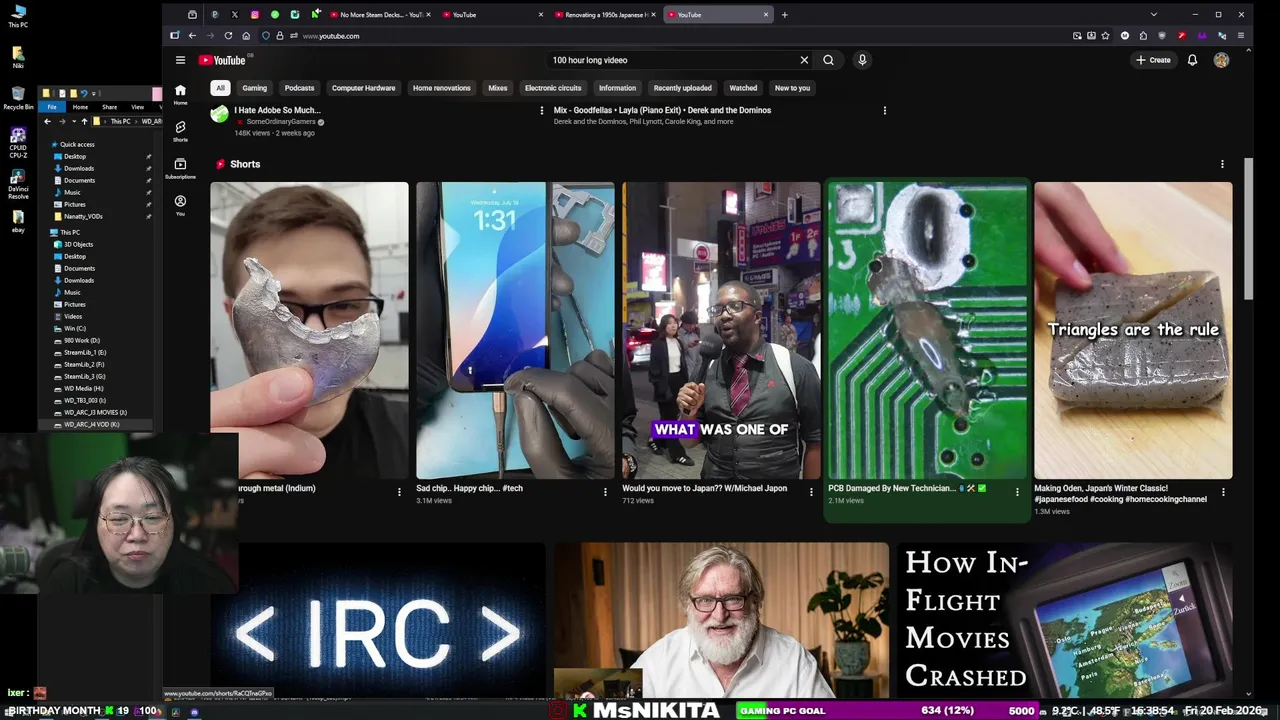Open Recycle Bin on the desktop
The width and height of the screenshot is (1280, 720).
point(18,99)
